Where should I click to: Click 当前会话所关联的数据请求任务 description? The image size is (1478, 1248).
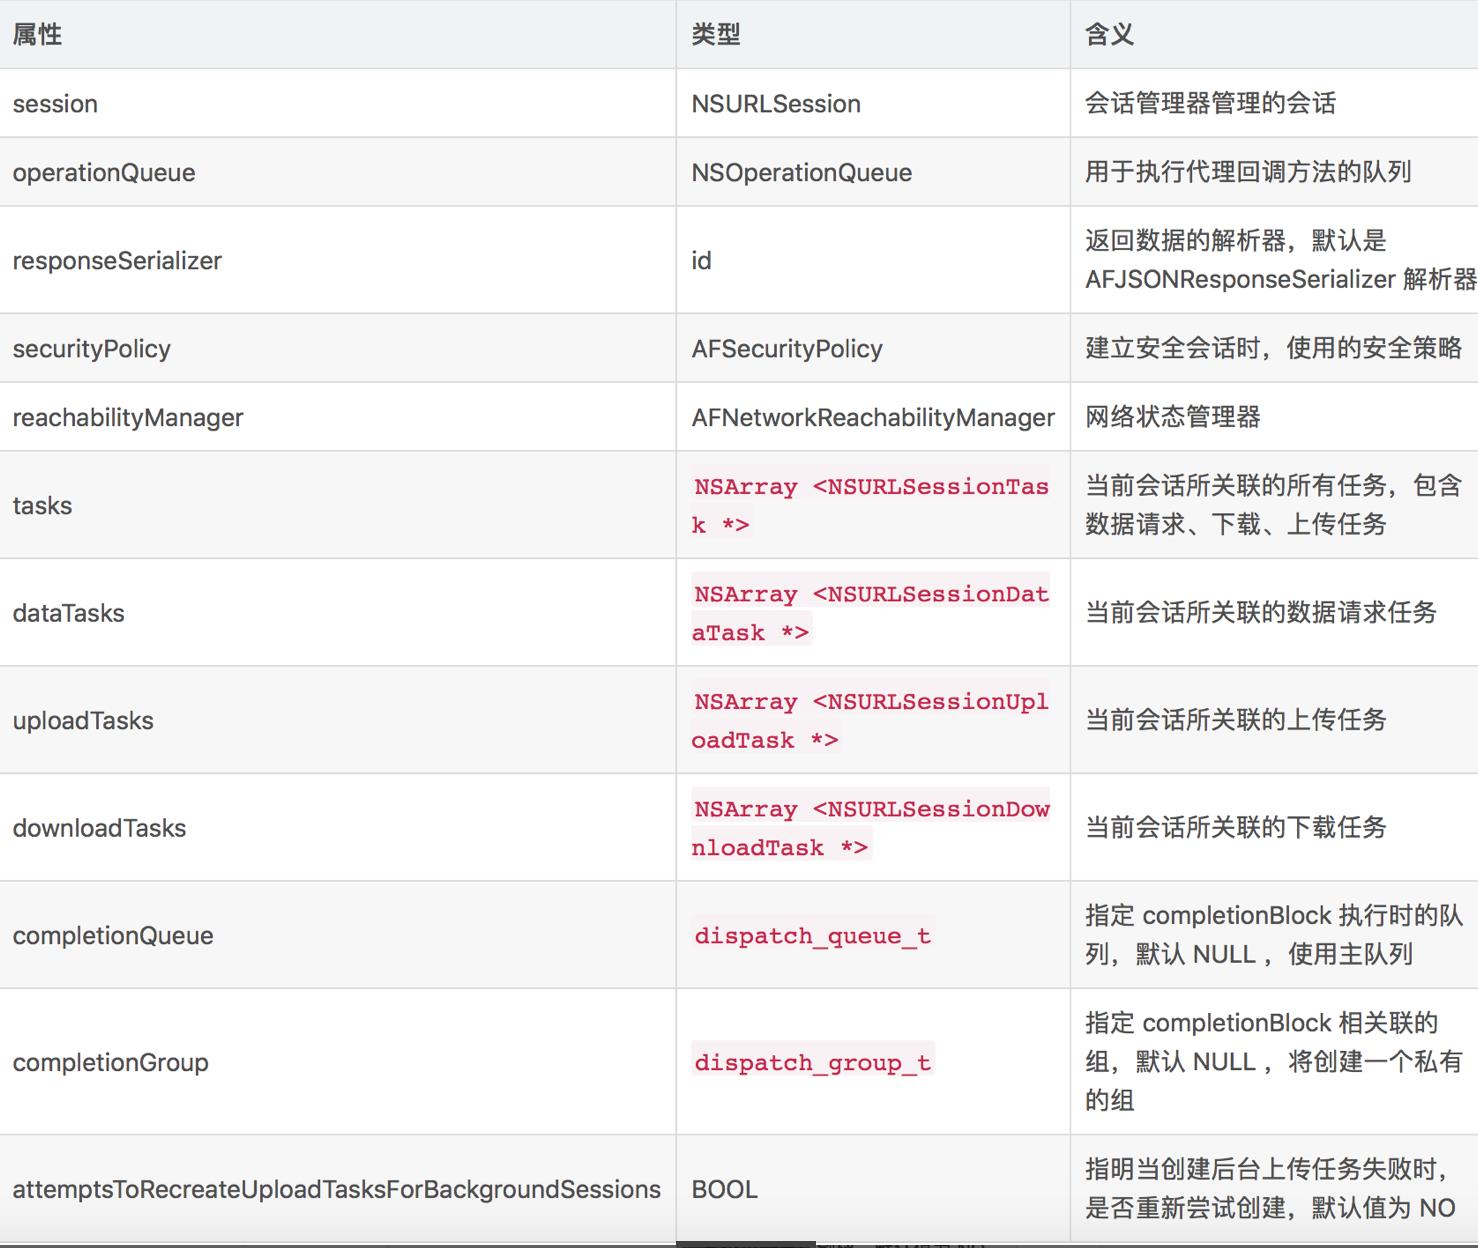pos(1261,613)
